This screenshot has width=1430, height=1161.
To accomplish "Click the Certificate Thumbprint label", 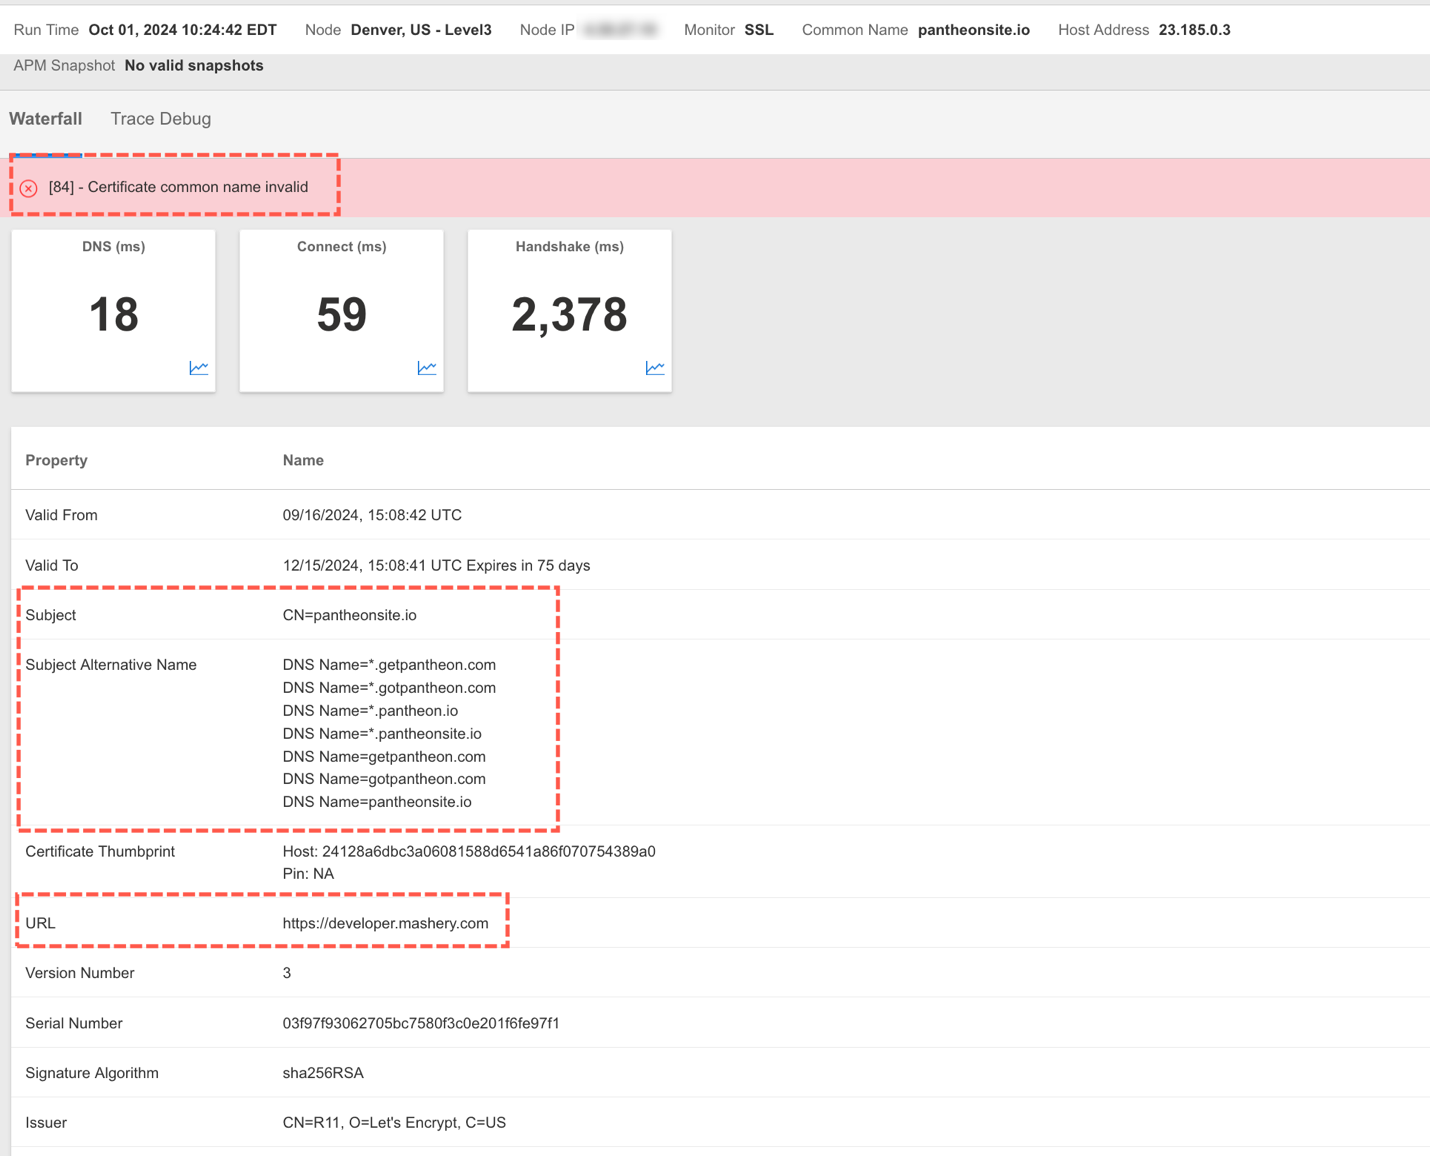I will pyautogui.click(x=100, y=852).
